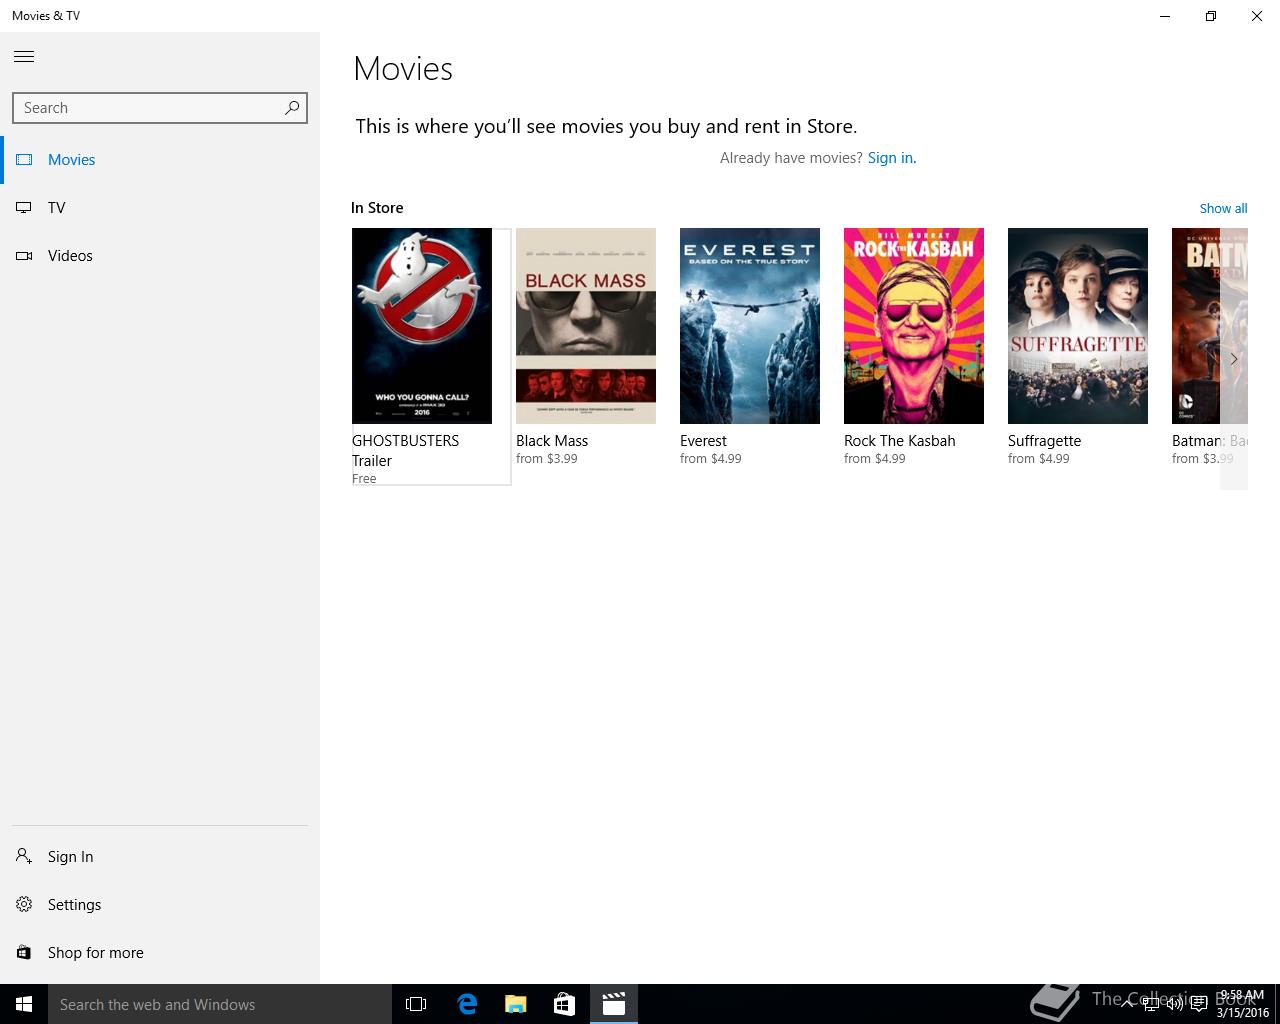Launch Microsoft Edge from taskbar

click(467, 1004)
